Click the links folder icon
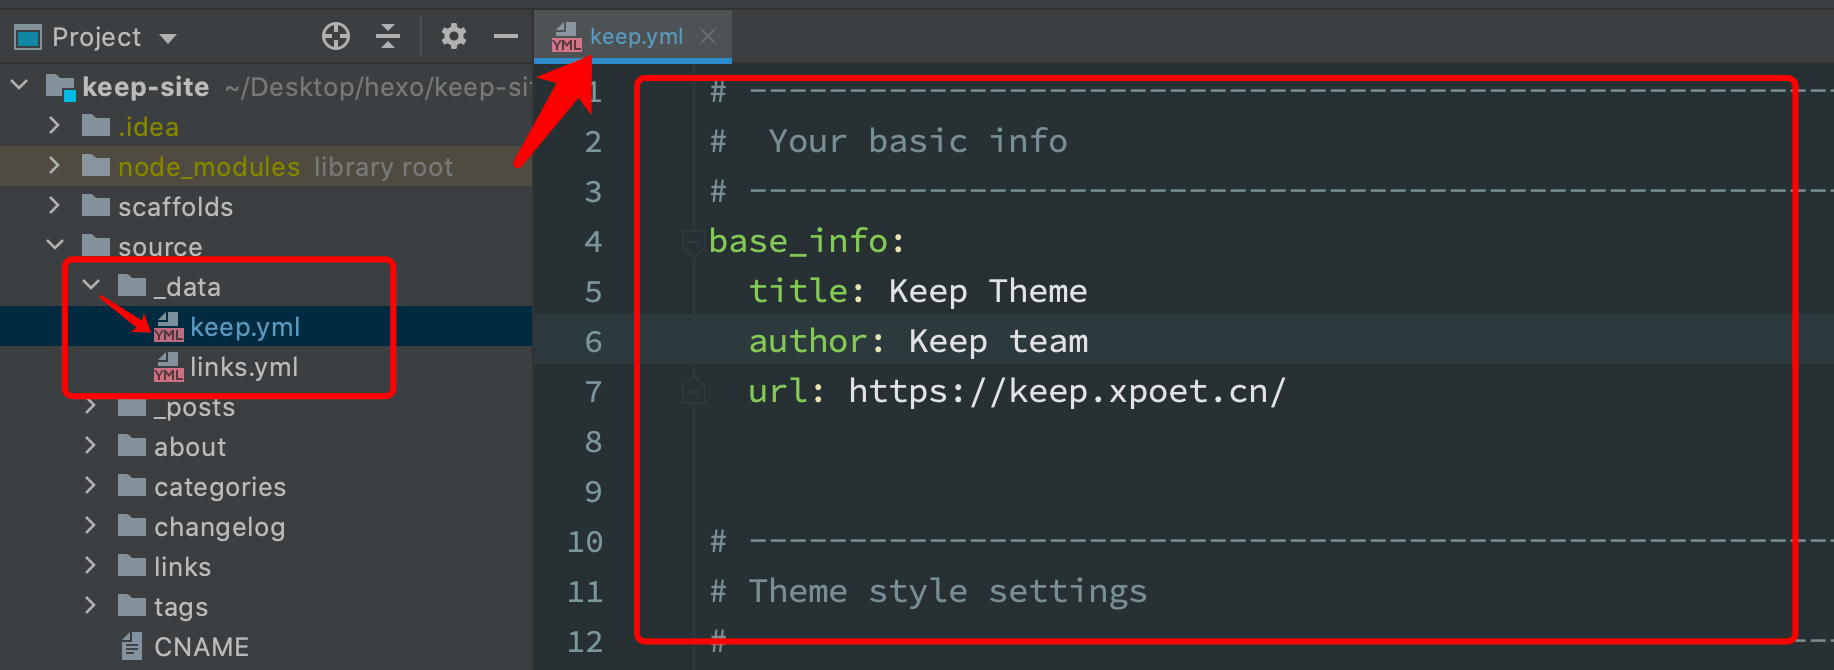The image size is (1834, 670). (132, 566)
